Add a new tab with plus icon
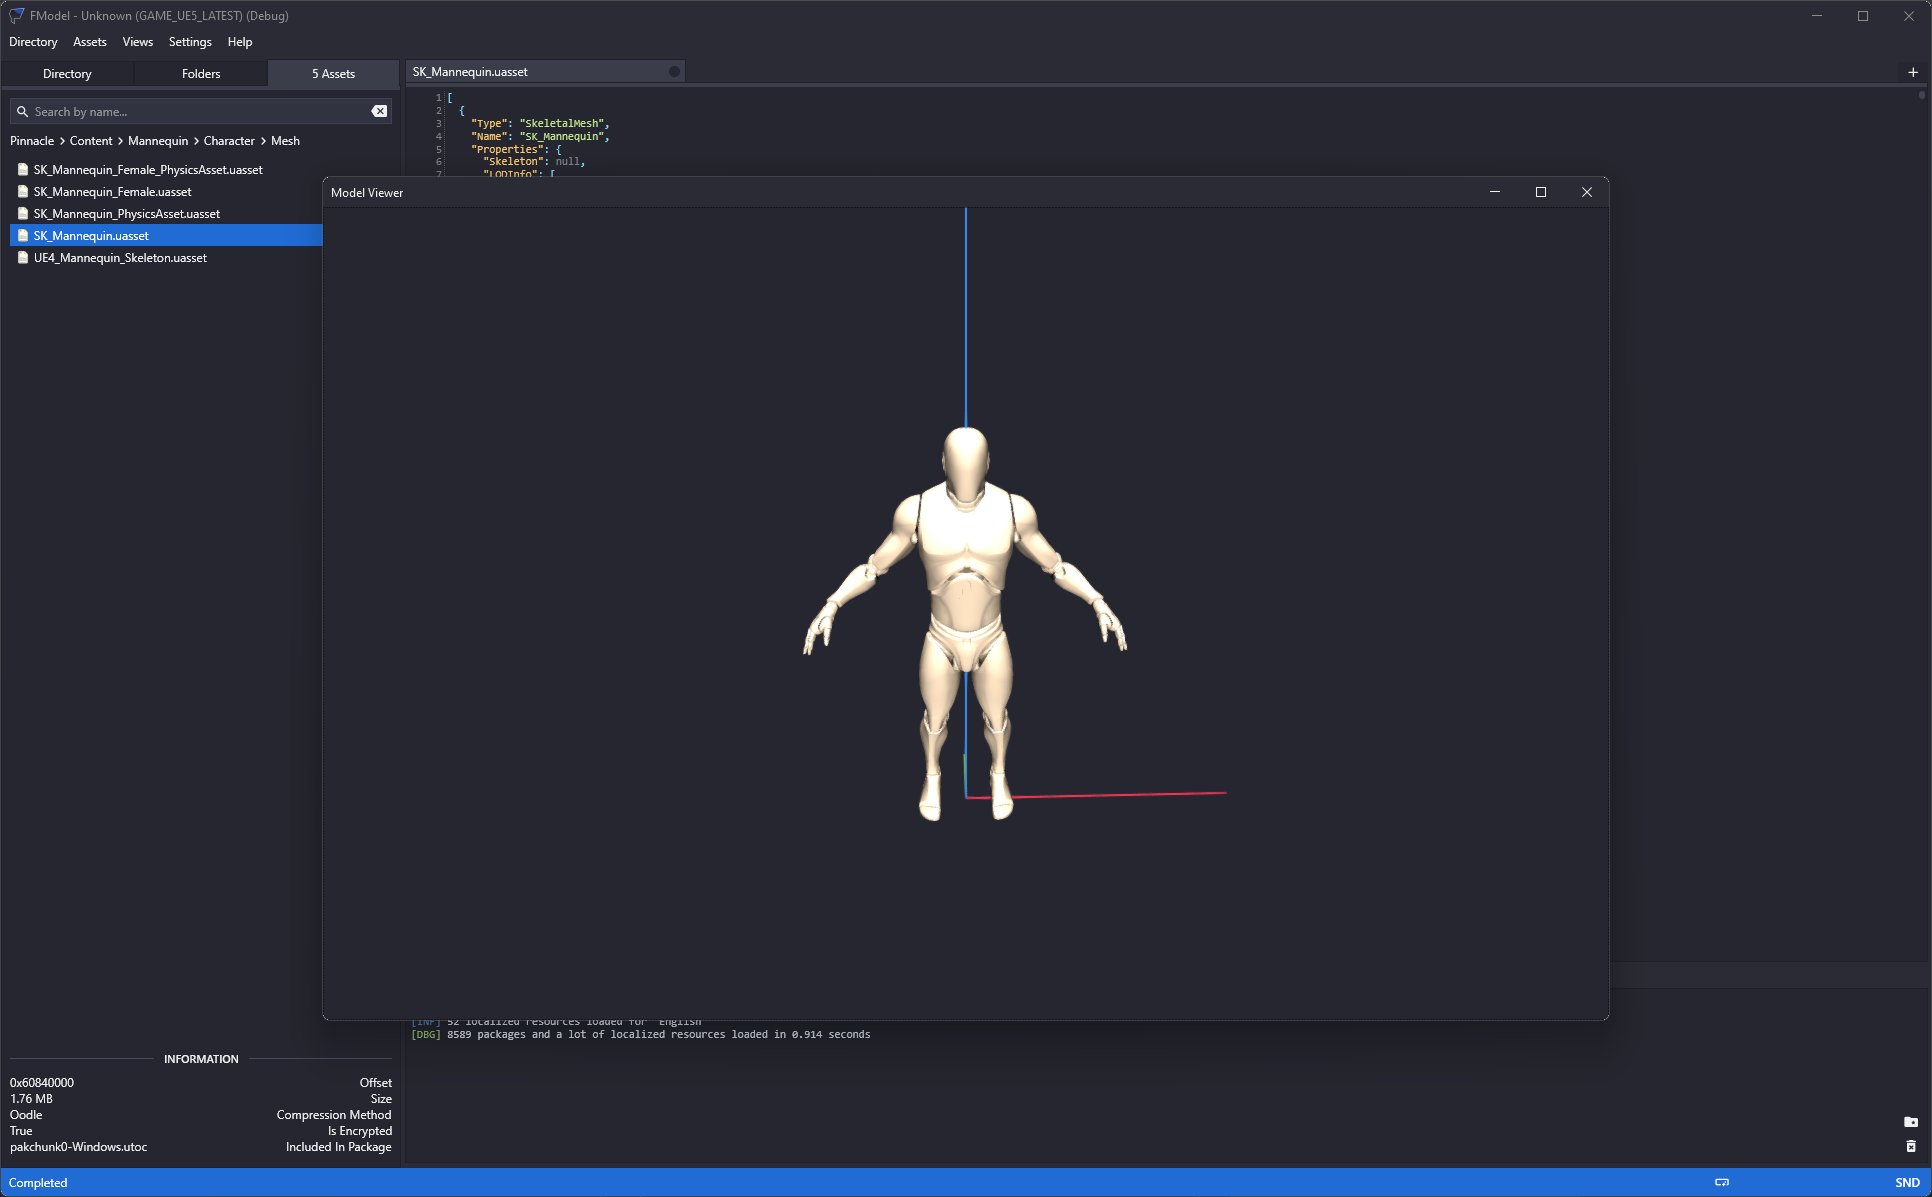 [x=1912, y=72]
